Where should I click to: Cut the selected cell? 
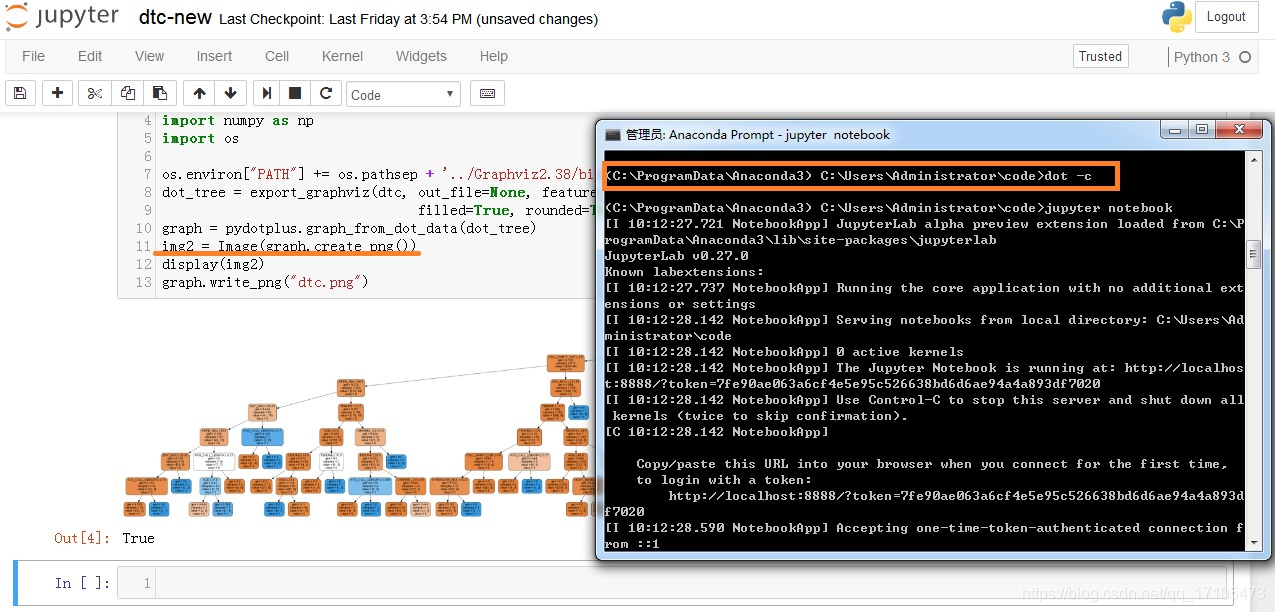point(92,93)
